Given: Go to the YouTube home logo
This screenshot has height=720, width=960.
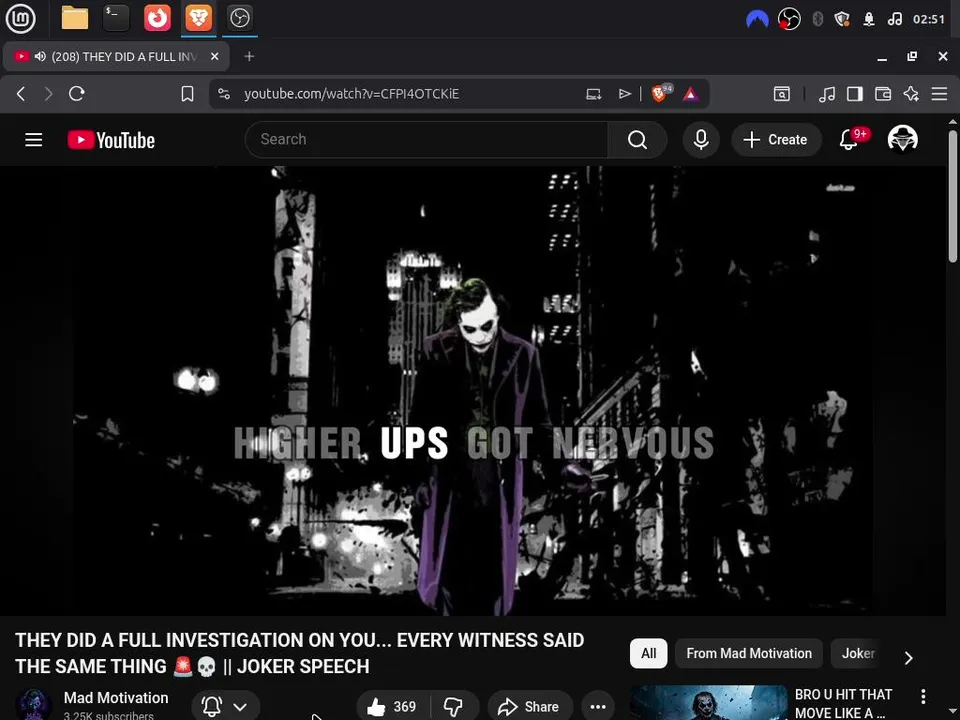Looking at the screenshot, I should (x=111, y=140).
